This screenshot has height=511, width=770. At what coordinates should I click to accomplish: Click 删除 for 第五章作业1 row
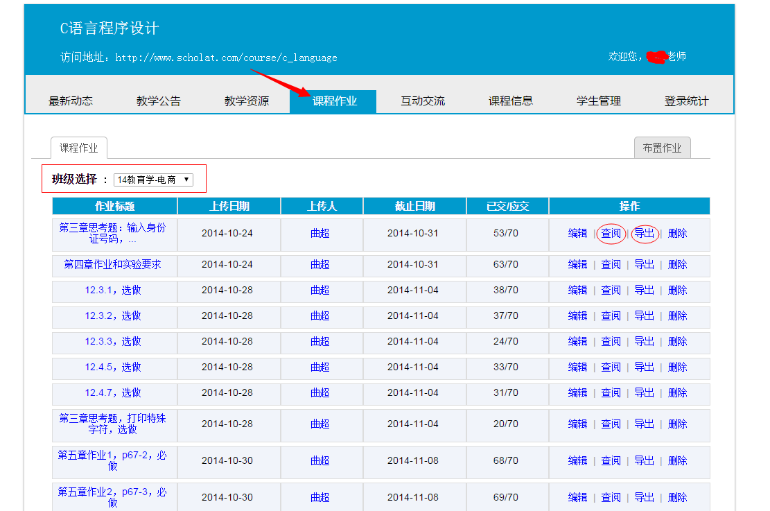pos(678,460)
